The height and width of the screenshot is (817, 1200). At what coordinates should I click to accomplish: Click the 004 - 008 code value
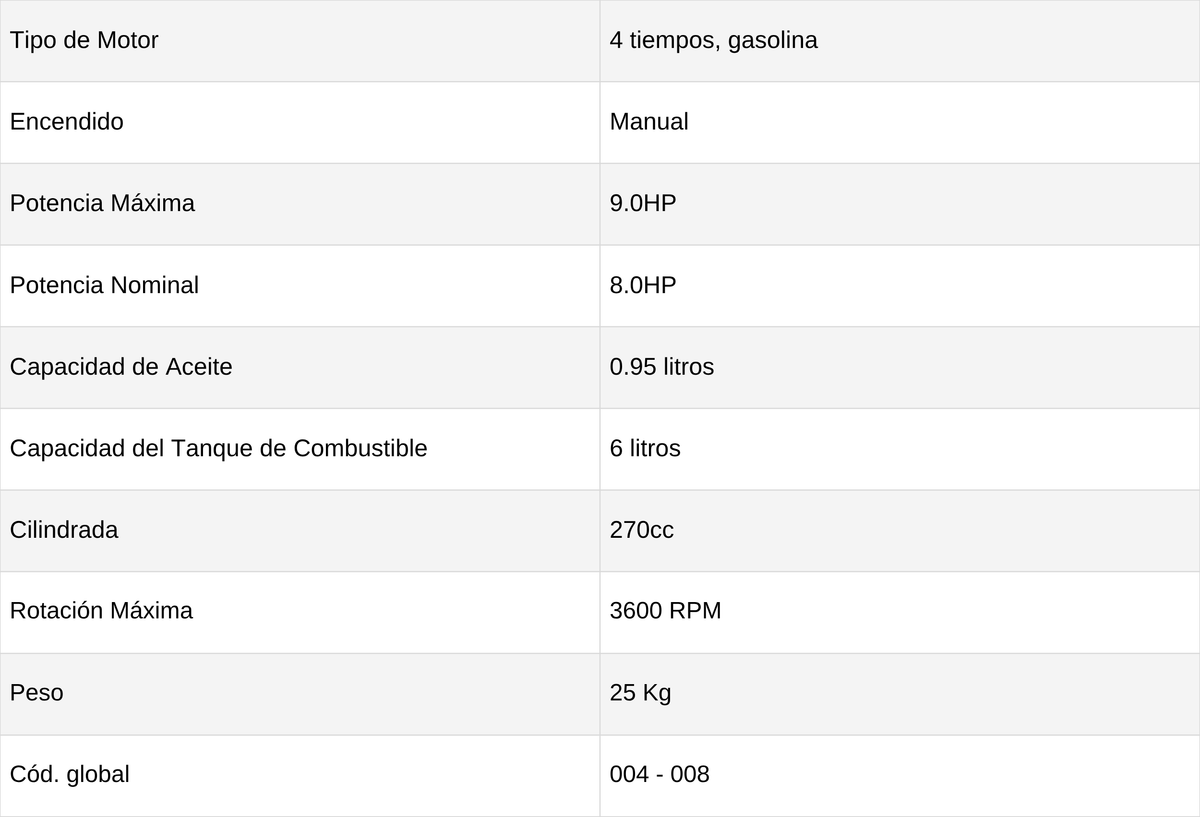(659, 774)
